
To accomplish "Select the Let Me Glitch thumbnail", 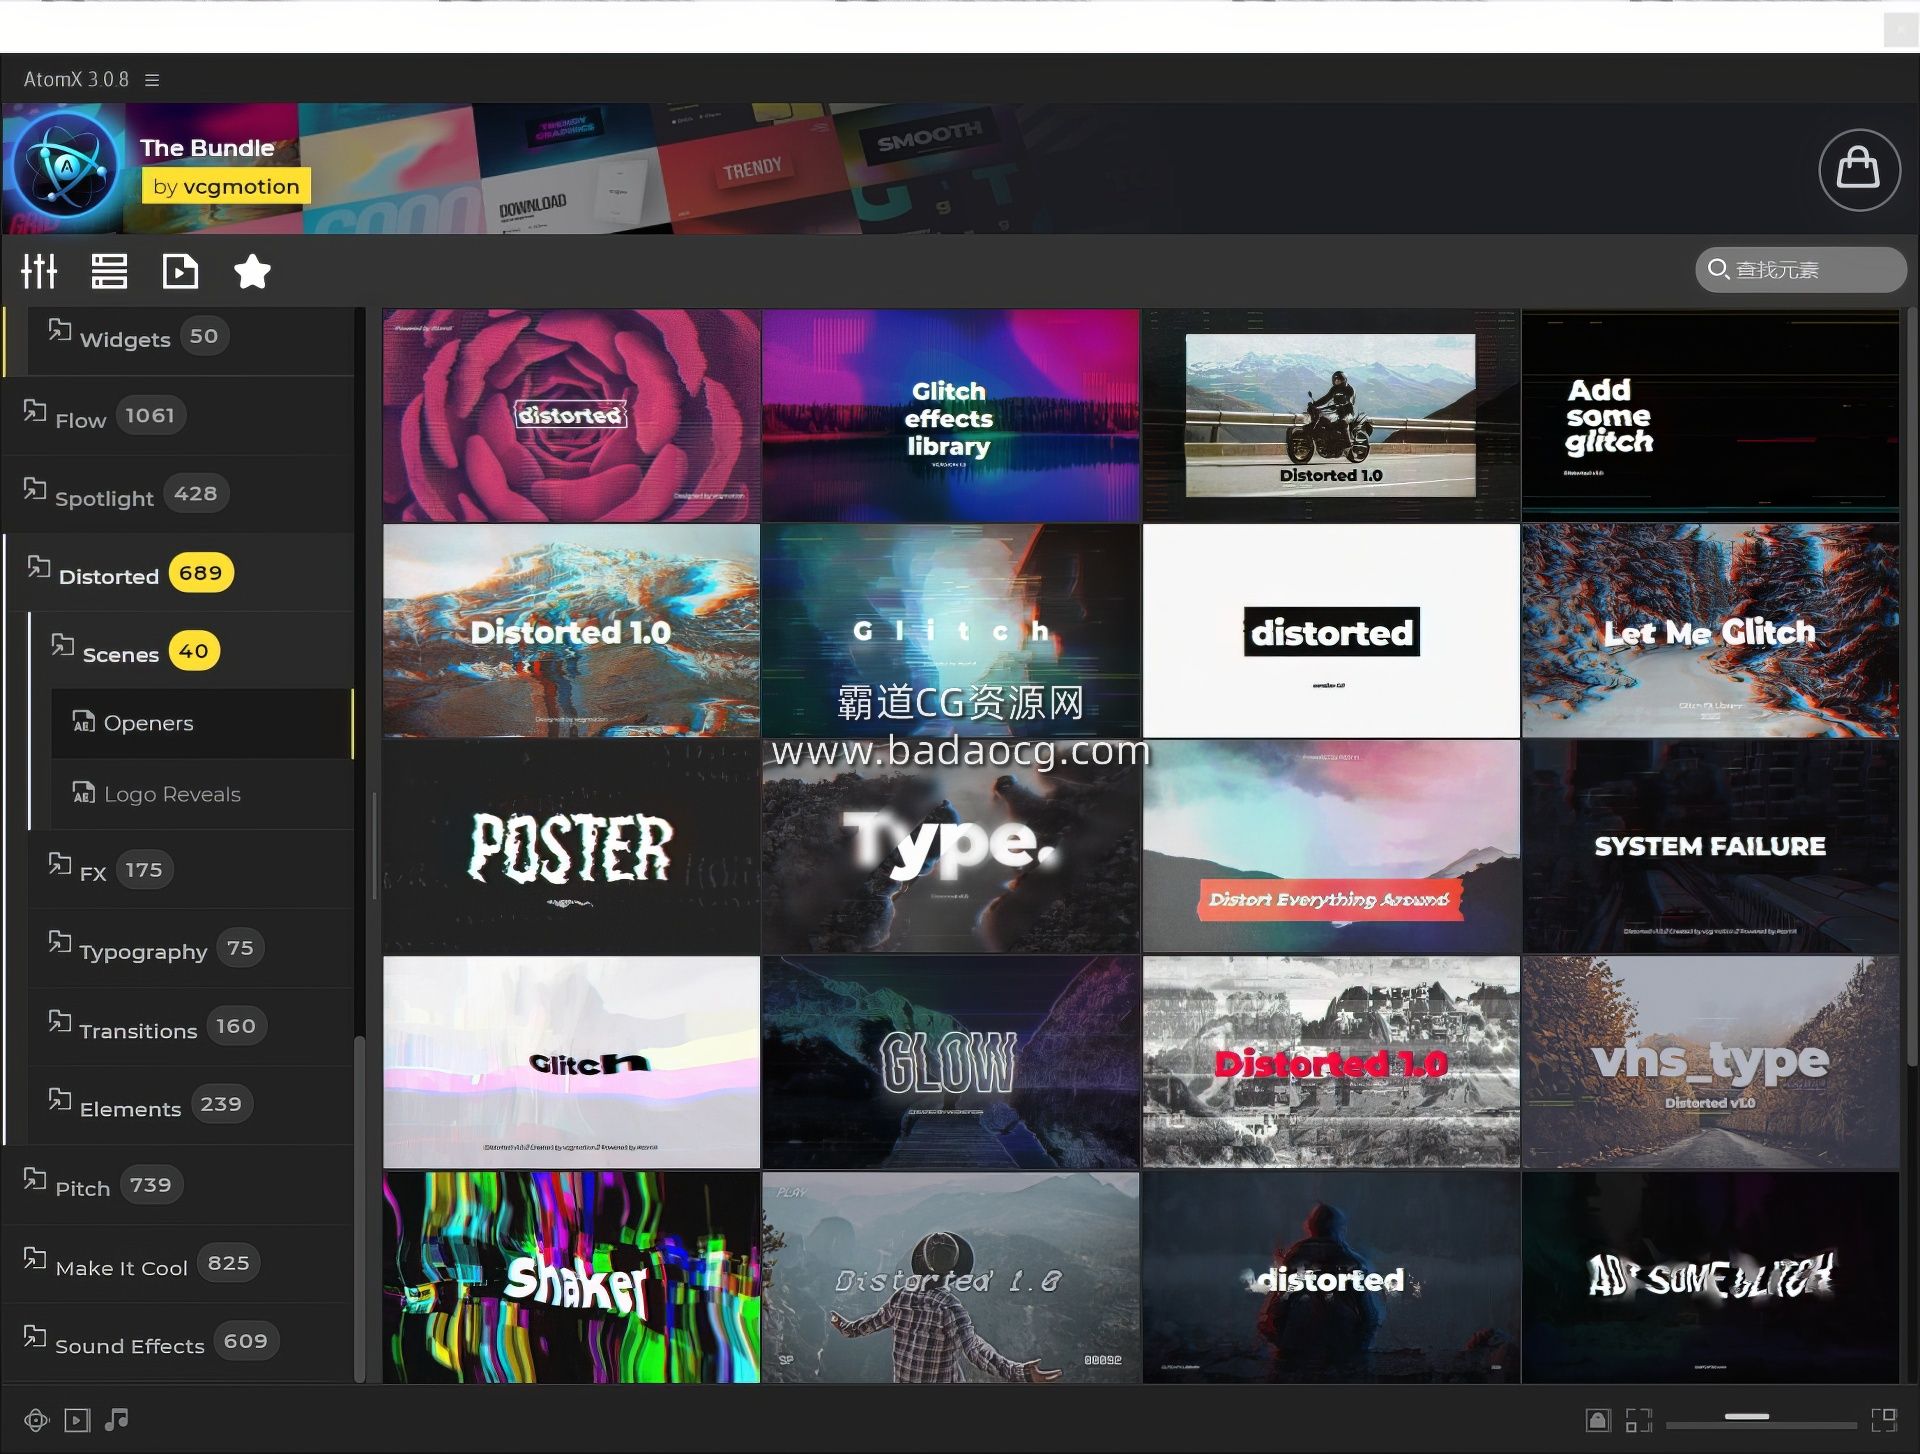I will (x=1710, y=631).
